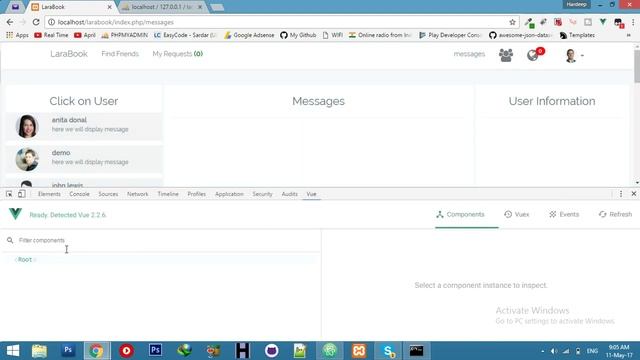Click the volume icon in the system tray
This screenshot has height=360, width=640.
(553, 351)
